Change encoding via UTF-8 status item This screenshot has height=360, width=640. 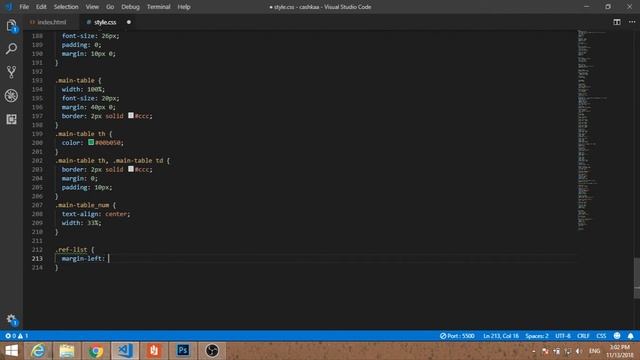pos(563,336)
